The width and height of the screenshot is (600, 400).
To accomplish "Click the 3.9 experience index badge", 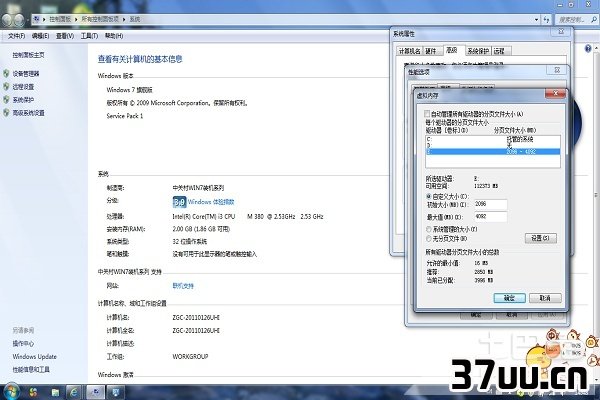I will tap(179, 202).
